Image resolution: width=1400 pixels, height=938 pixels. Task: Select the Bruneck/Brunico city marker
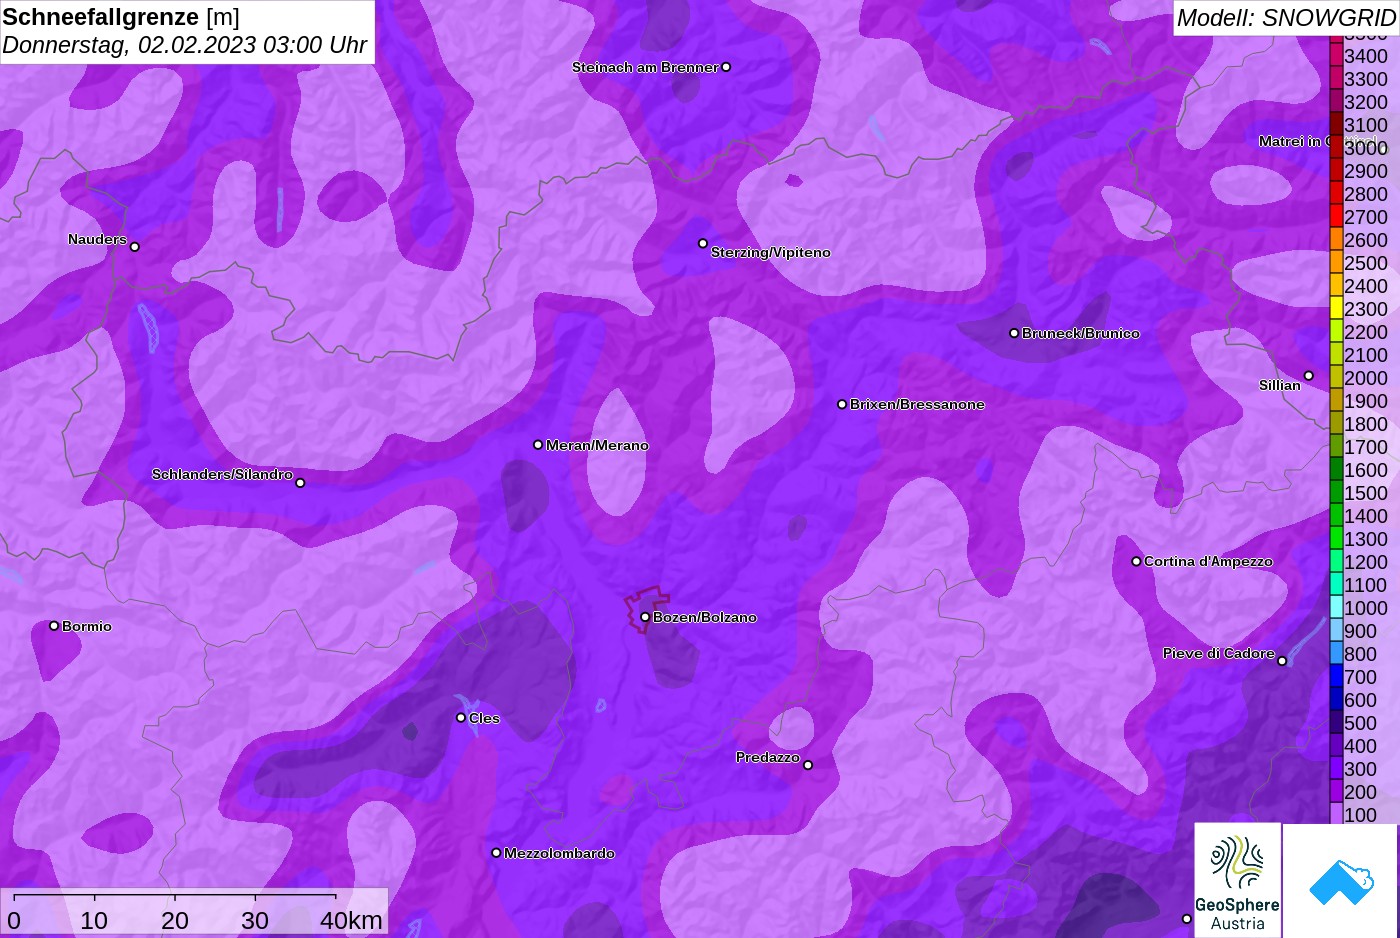point(1014,333)
